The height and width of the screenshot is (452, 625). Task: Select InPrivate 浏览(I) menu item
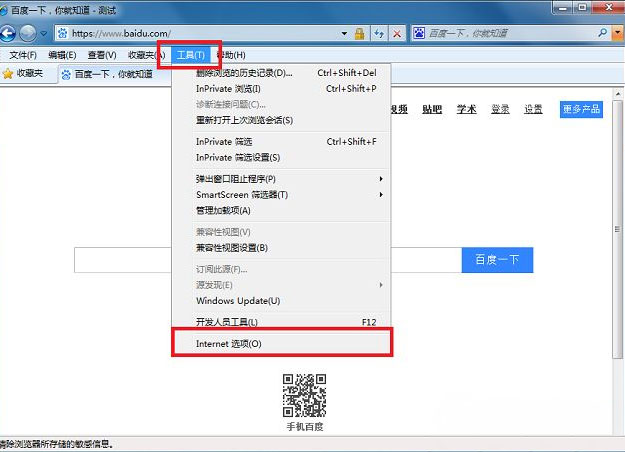tap(281, 88)
